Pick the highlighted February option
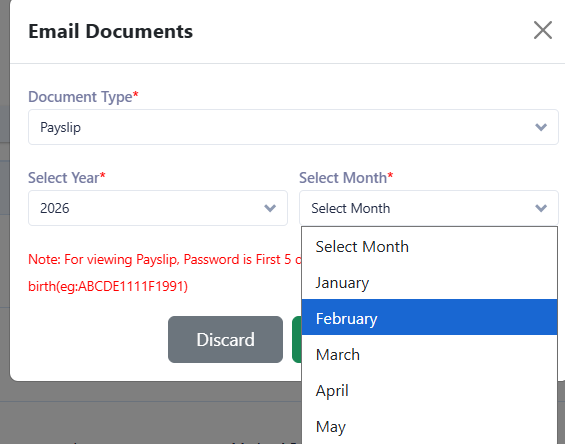The height and width of the screenshot is (444, 565). click(x=430, y=317)
